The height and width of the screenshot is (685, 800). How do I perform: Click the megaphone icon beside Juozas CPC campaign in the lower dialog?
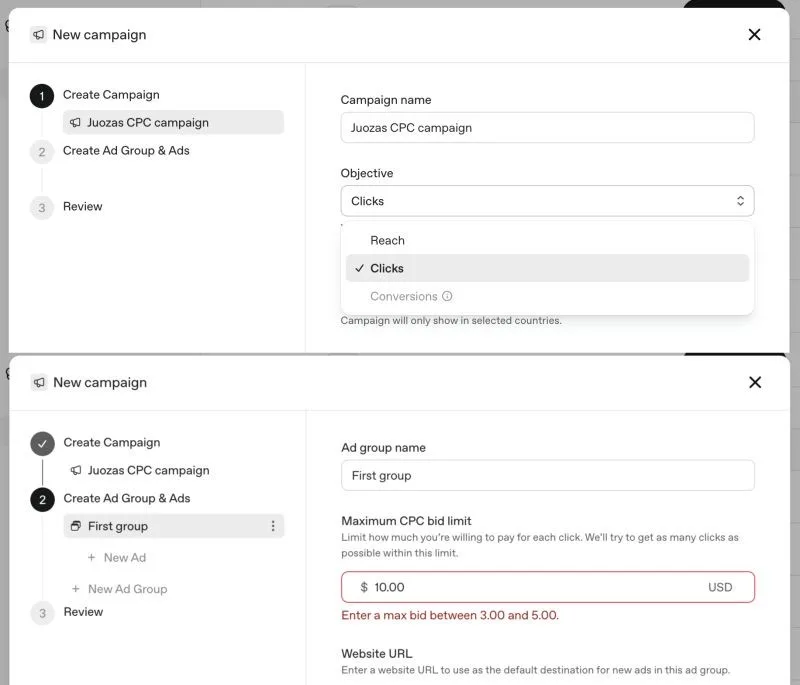click(x=76, y=470)
